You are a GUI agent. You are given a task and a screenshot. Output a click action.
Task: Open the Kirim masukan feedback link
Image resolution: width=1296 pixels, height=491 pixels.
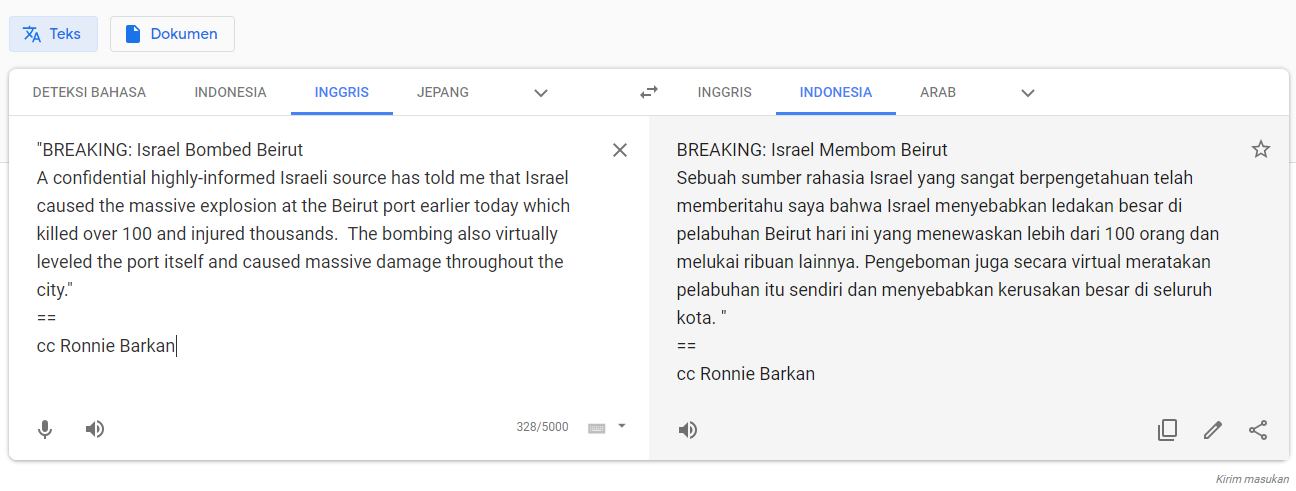[1252, 479]
